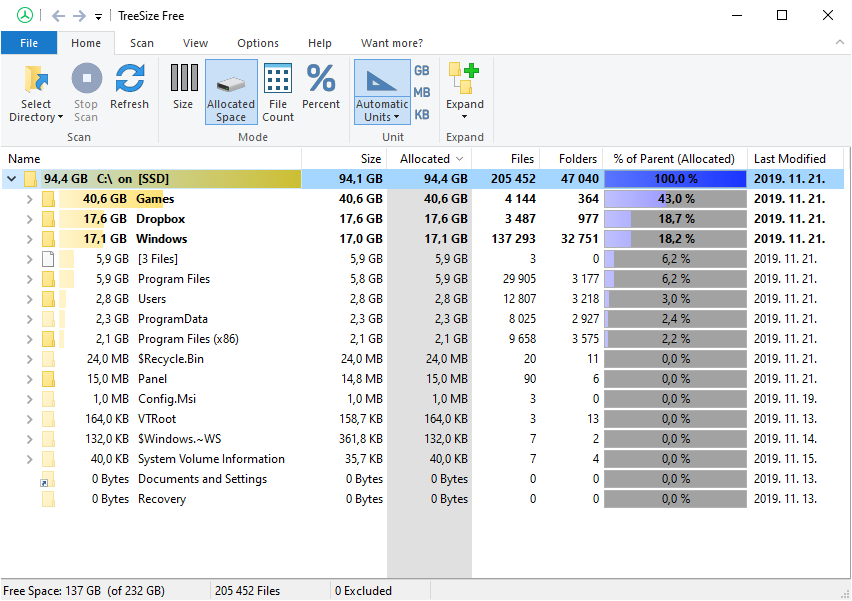Expand the ProgramData folder
The width and height of the screenshot is (852, 601).
coord(30,319)
